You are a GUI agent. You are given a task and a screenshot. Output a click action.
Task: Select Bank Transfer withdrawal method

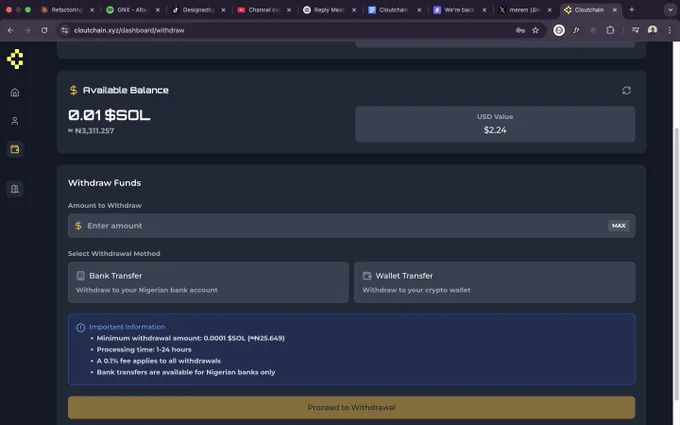[208, 282]
